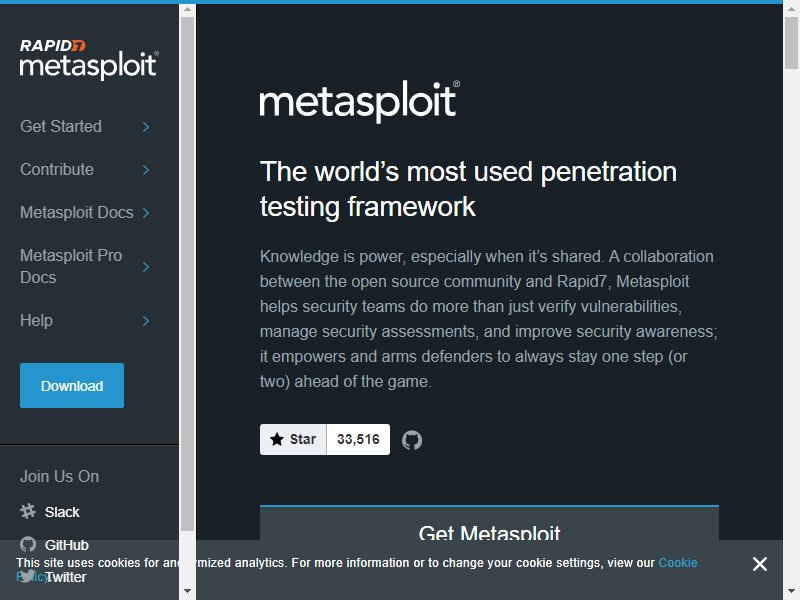Click the sidebar scrollbar down arrow
Screen dimensions: 800x600
coord(187,591)
